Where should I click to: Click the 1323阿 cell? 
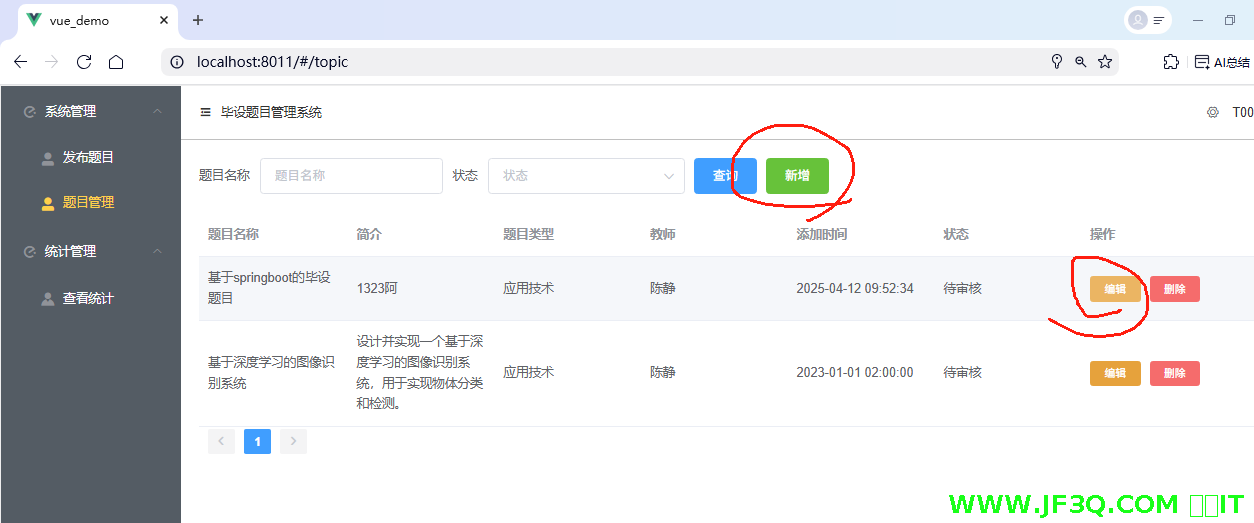tap(377, 288)
